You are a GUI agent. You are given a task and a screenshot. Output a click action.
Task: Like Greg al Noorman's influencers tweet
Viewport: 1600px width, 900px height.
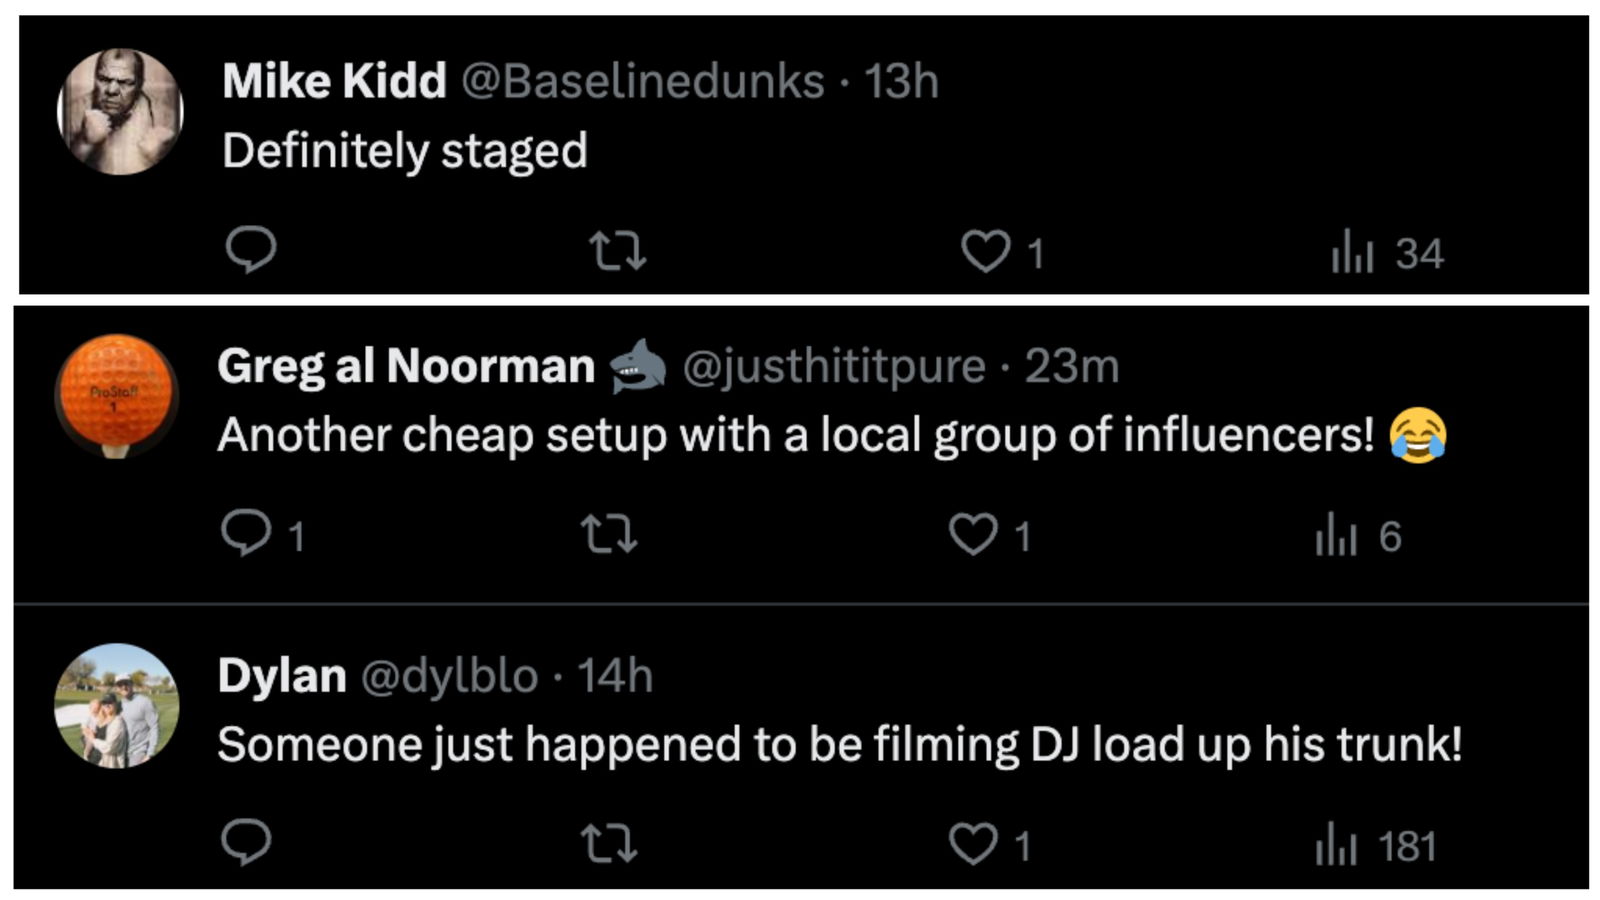973,534
